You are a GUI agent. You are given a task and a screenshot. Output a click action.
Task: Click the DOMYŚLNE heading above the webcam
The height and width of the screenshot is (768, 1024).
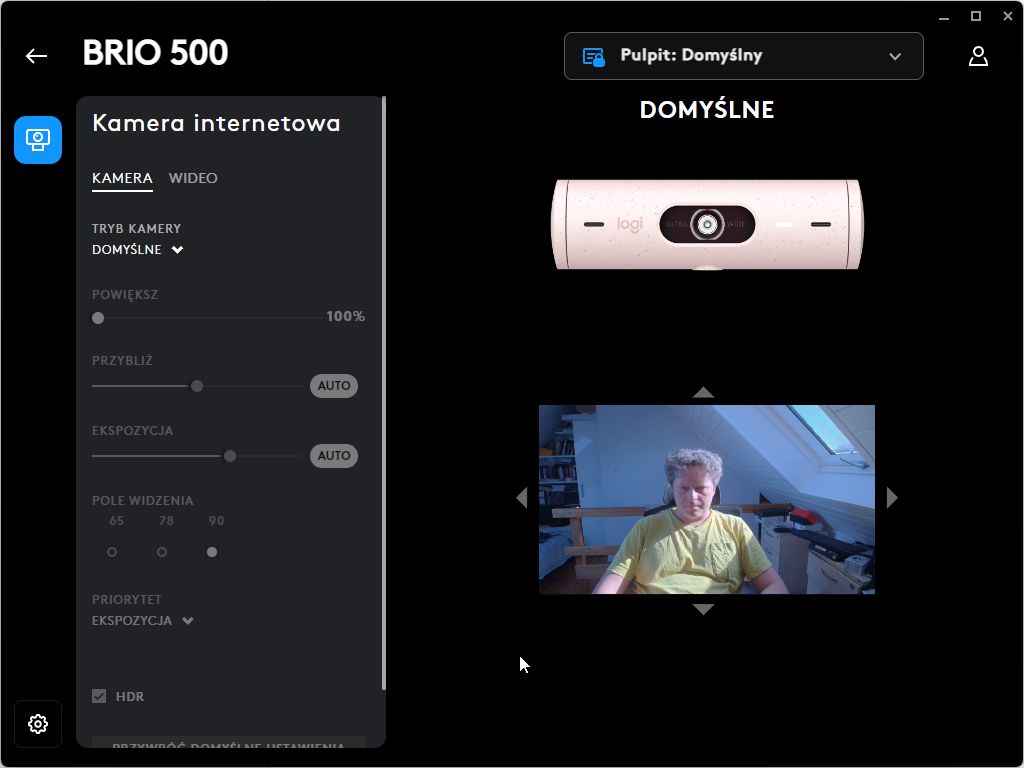coord(707,110)
